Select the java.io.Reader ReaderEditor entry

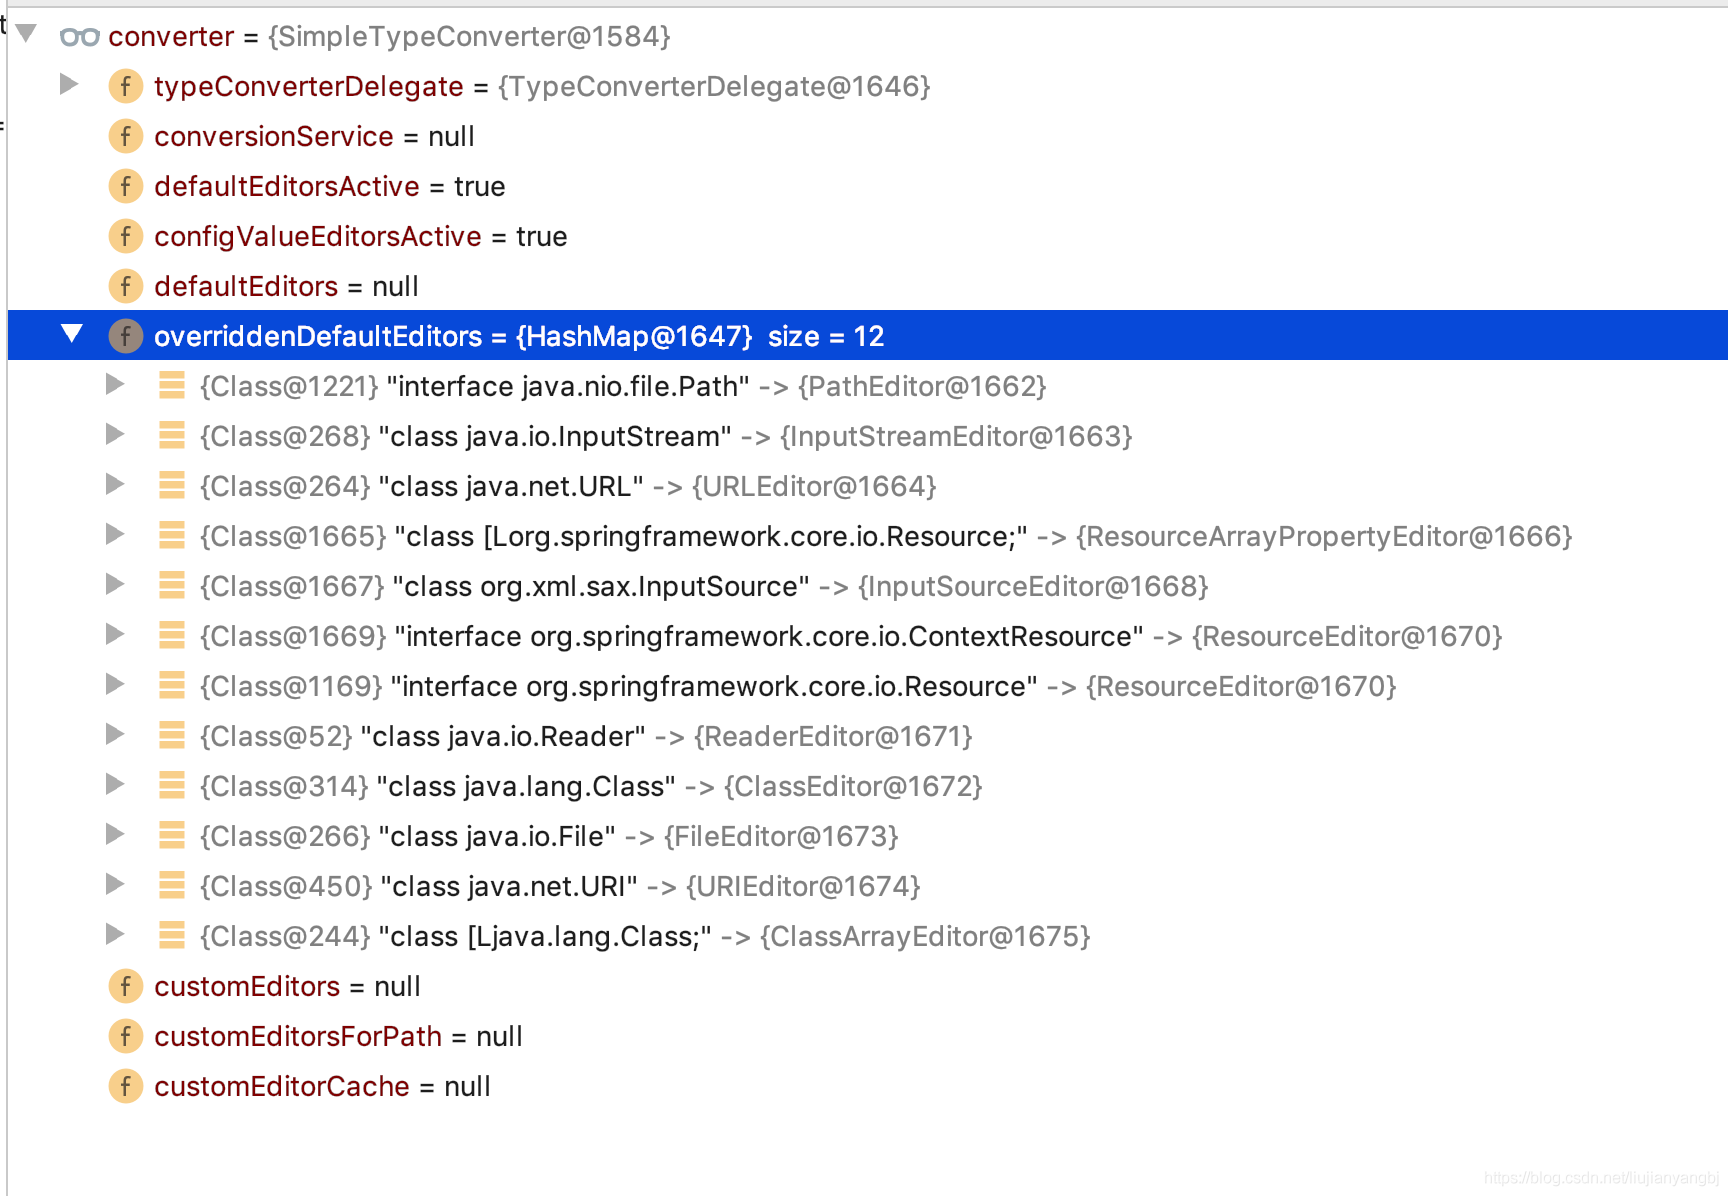(x=585, y=736)
